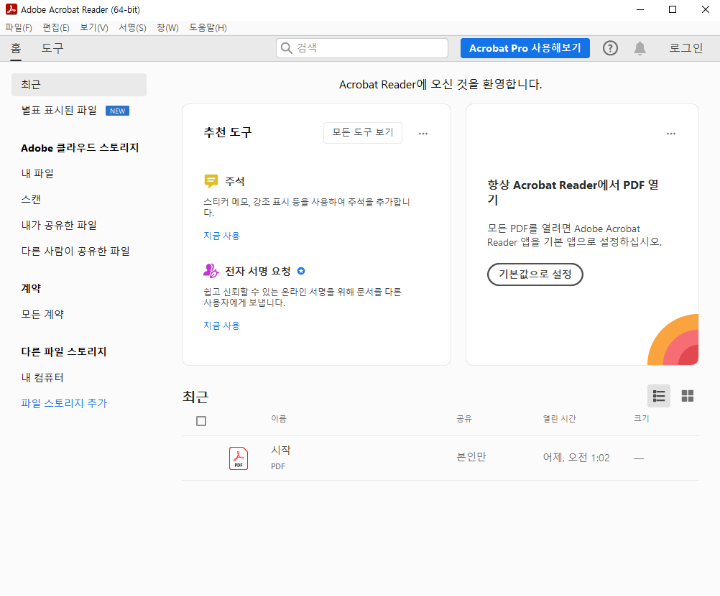Click 지금 사용 link under 주석

point(221,236)
